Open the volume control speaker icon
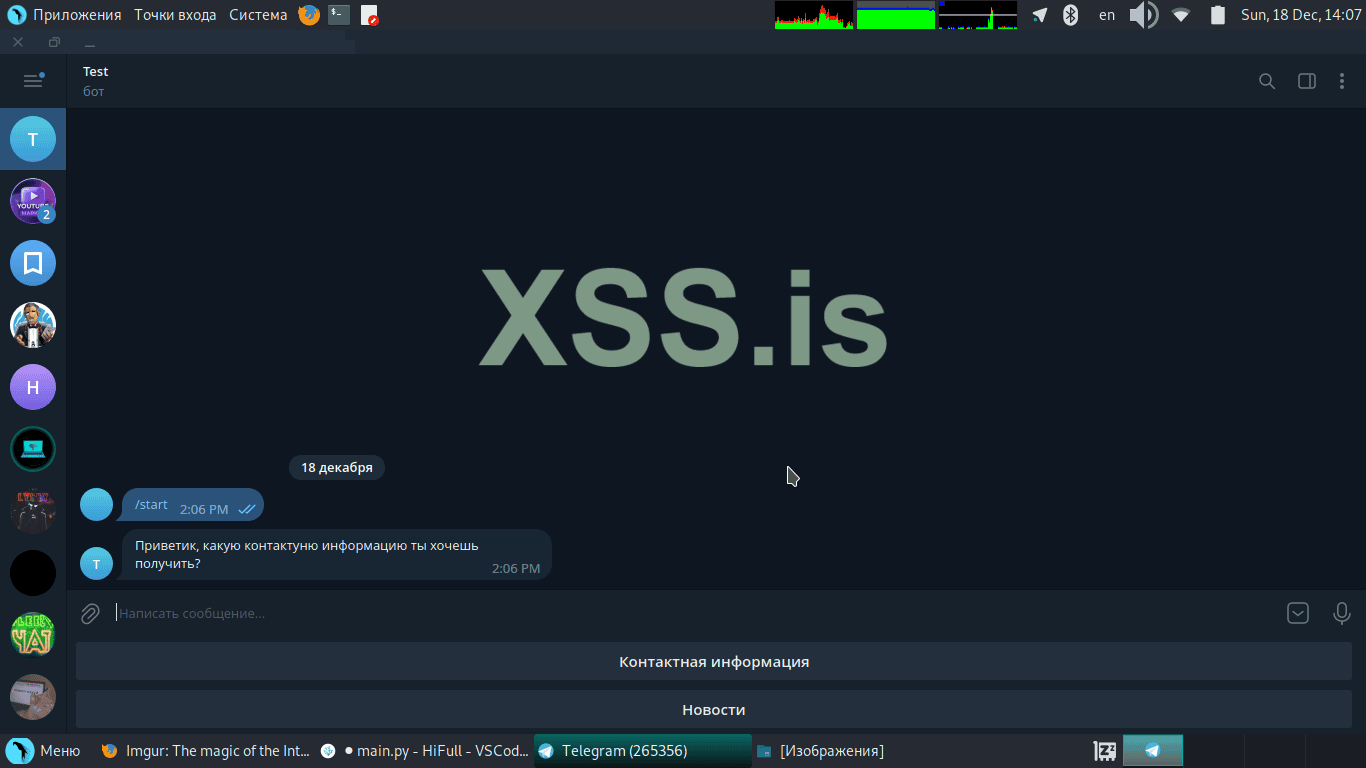Viewport: 1366px width, 768px height. click(x=1143, y=15)
